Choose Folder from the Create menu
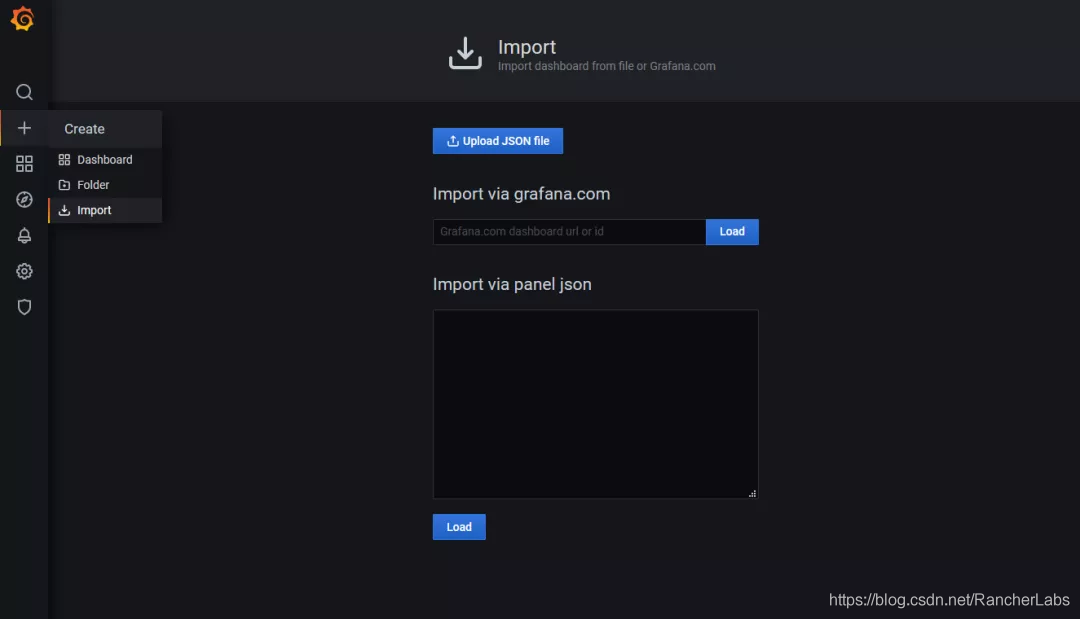Image resolution: width=1080 pixels, height=619 pixels. click(x=105, y=185)
